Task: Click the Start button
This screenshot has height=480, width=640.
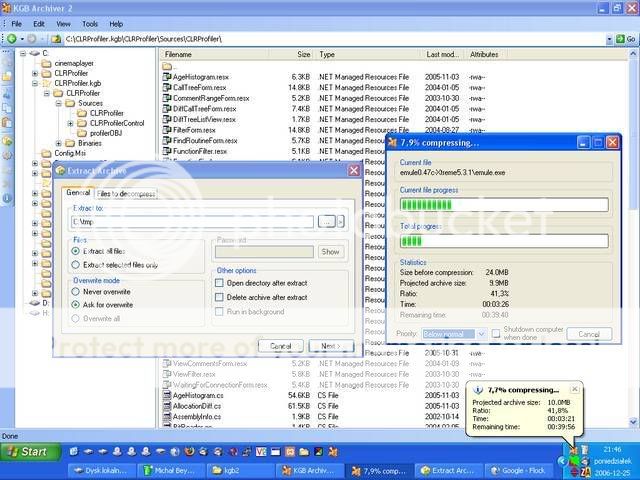Action: [30, 451]
